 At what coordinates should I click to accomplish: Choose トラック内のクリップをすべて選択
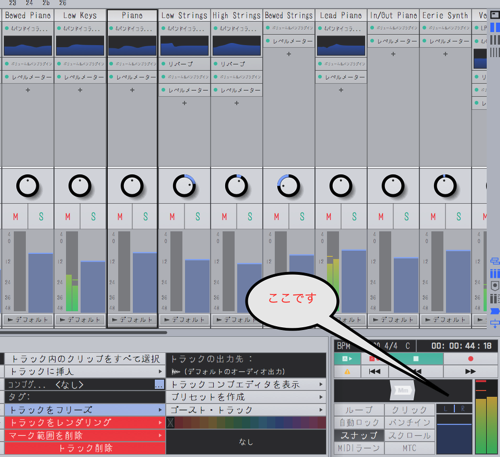pos(85,359)
